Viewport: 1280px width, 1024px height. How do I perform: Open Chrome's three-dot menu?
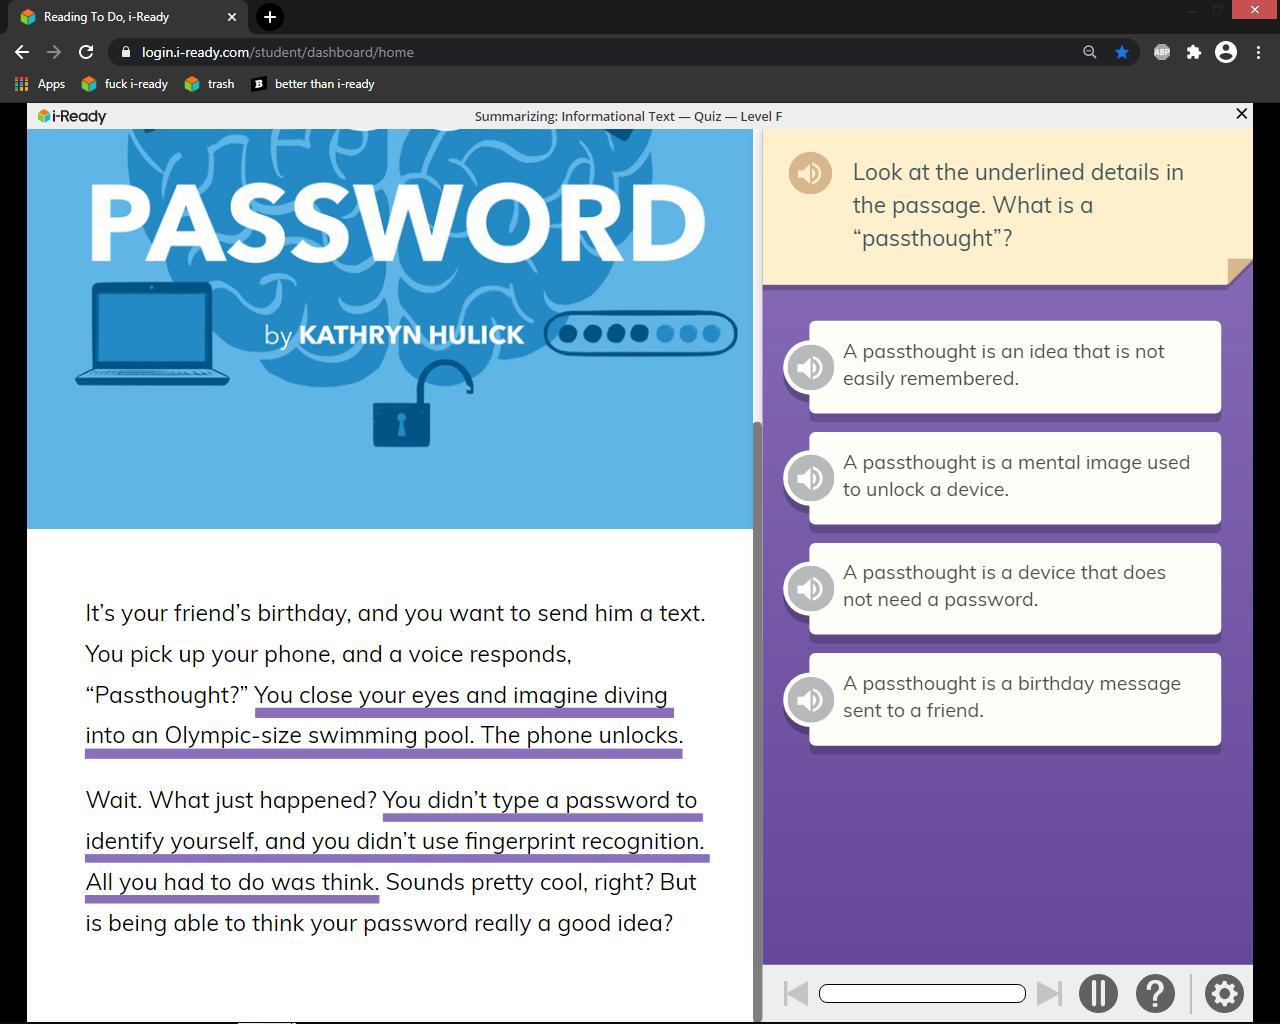[x=1258, y=52]
